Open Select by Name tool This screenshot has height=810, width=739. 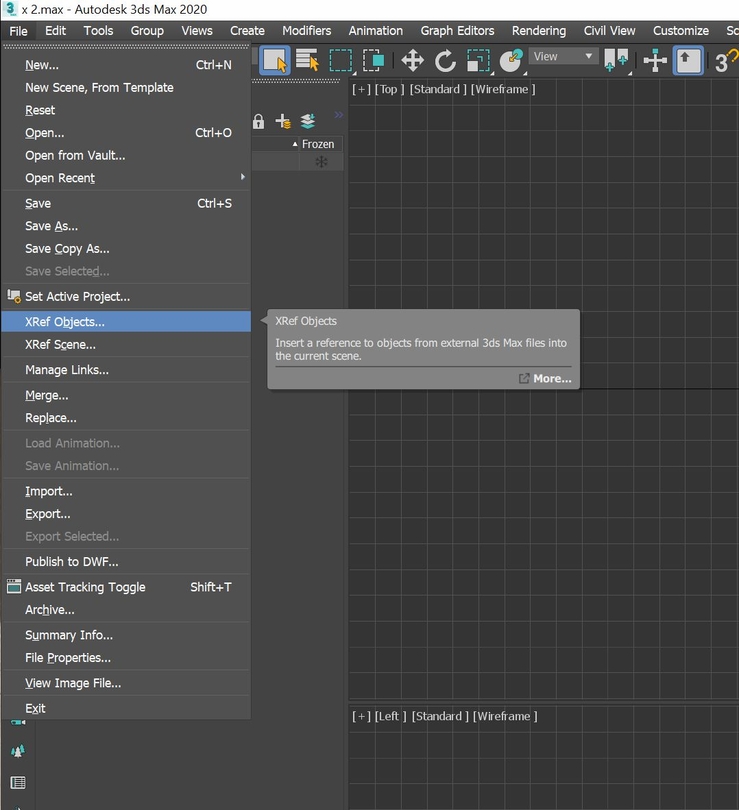tap(307, 60)
